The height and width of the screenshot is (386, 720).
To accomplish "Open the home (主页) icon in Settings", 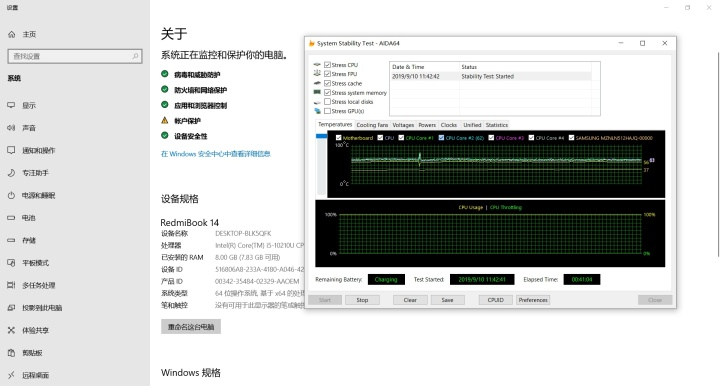I will click(x=11, y=34).
